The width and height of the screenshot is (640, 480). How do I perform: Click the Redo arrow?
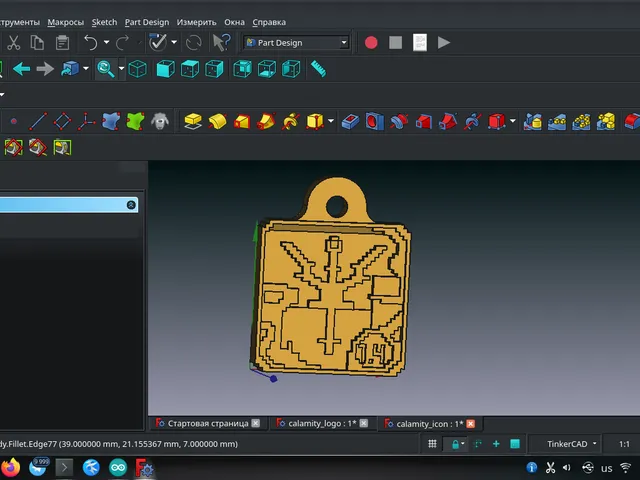pyautogui.click(x=122, y=42)
